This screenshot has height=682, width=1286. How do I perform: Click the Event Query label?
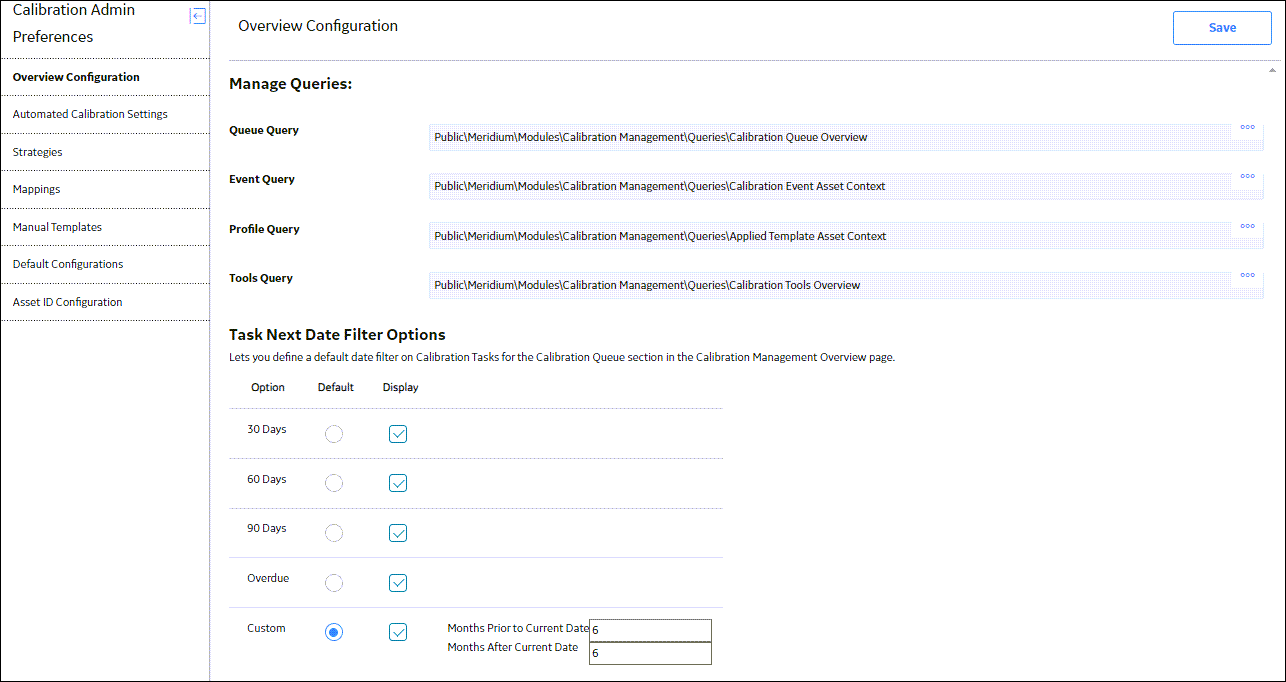click(262, 179)
